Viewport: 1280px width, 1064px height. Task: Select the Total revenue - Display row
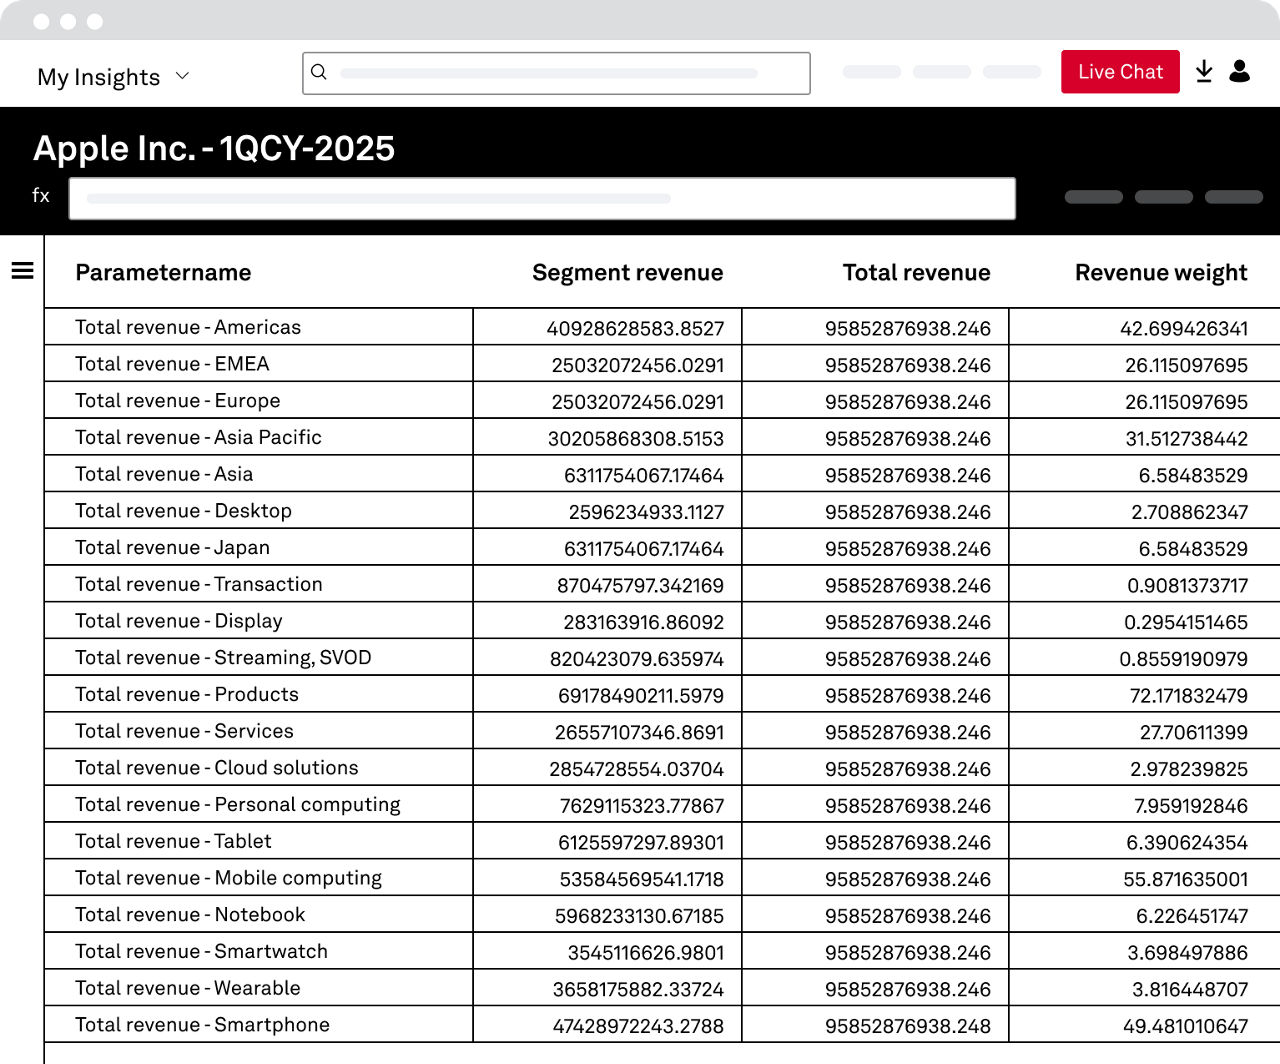662,621
